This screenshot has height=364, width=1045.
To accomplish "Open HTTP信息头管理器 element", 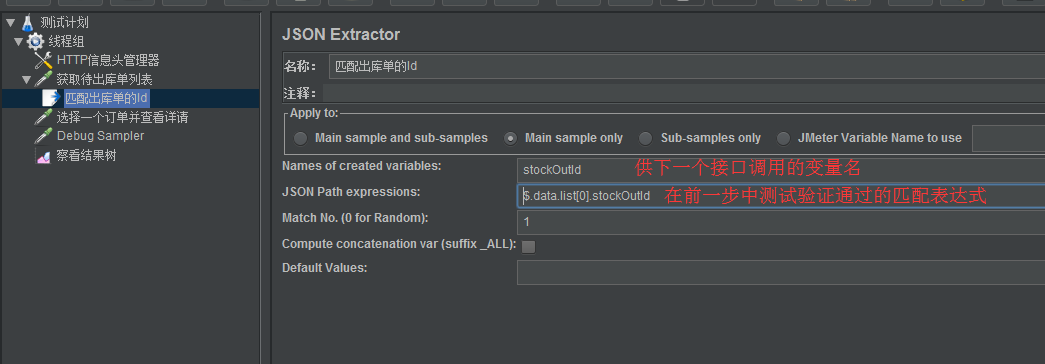I will point(108,61).
